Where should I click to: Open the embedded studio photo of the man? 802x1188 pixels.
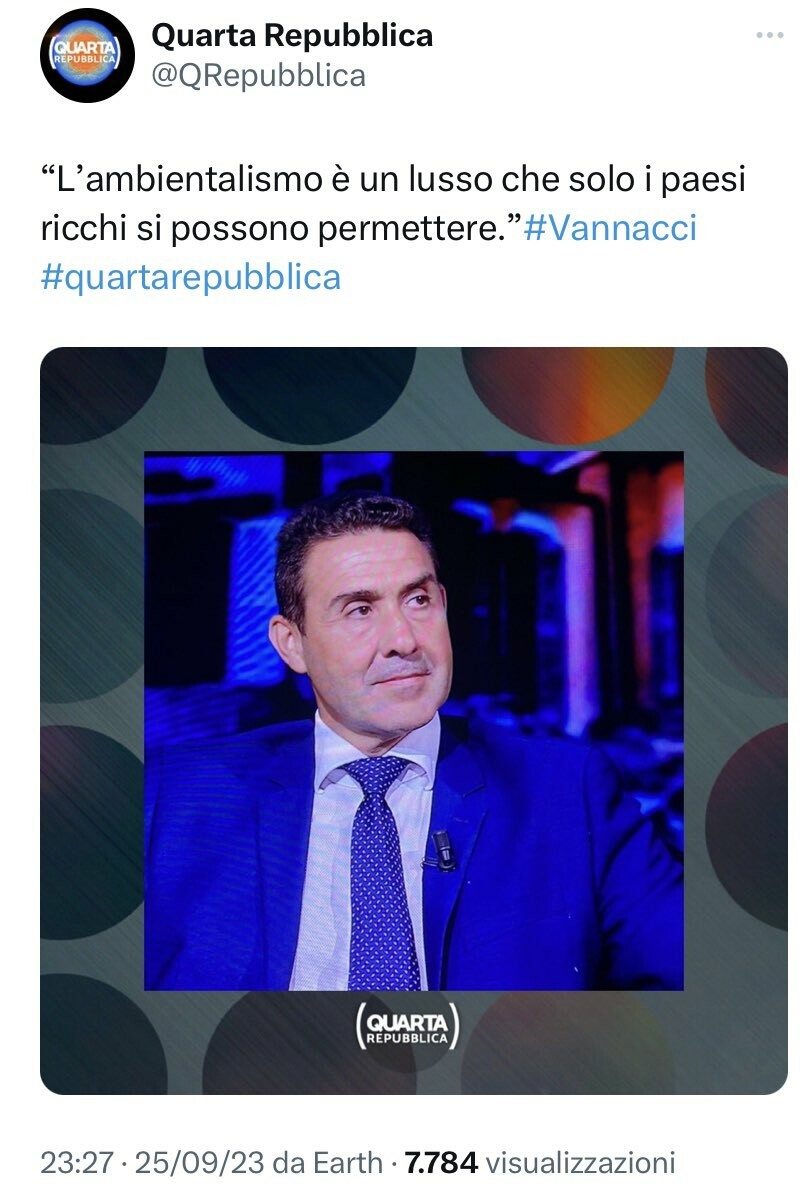click(413, 721)
